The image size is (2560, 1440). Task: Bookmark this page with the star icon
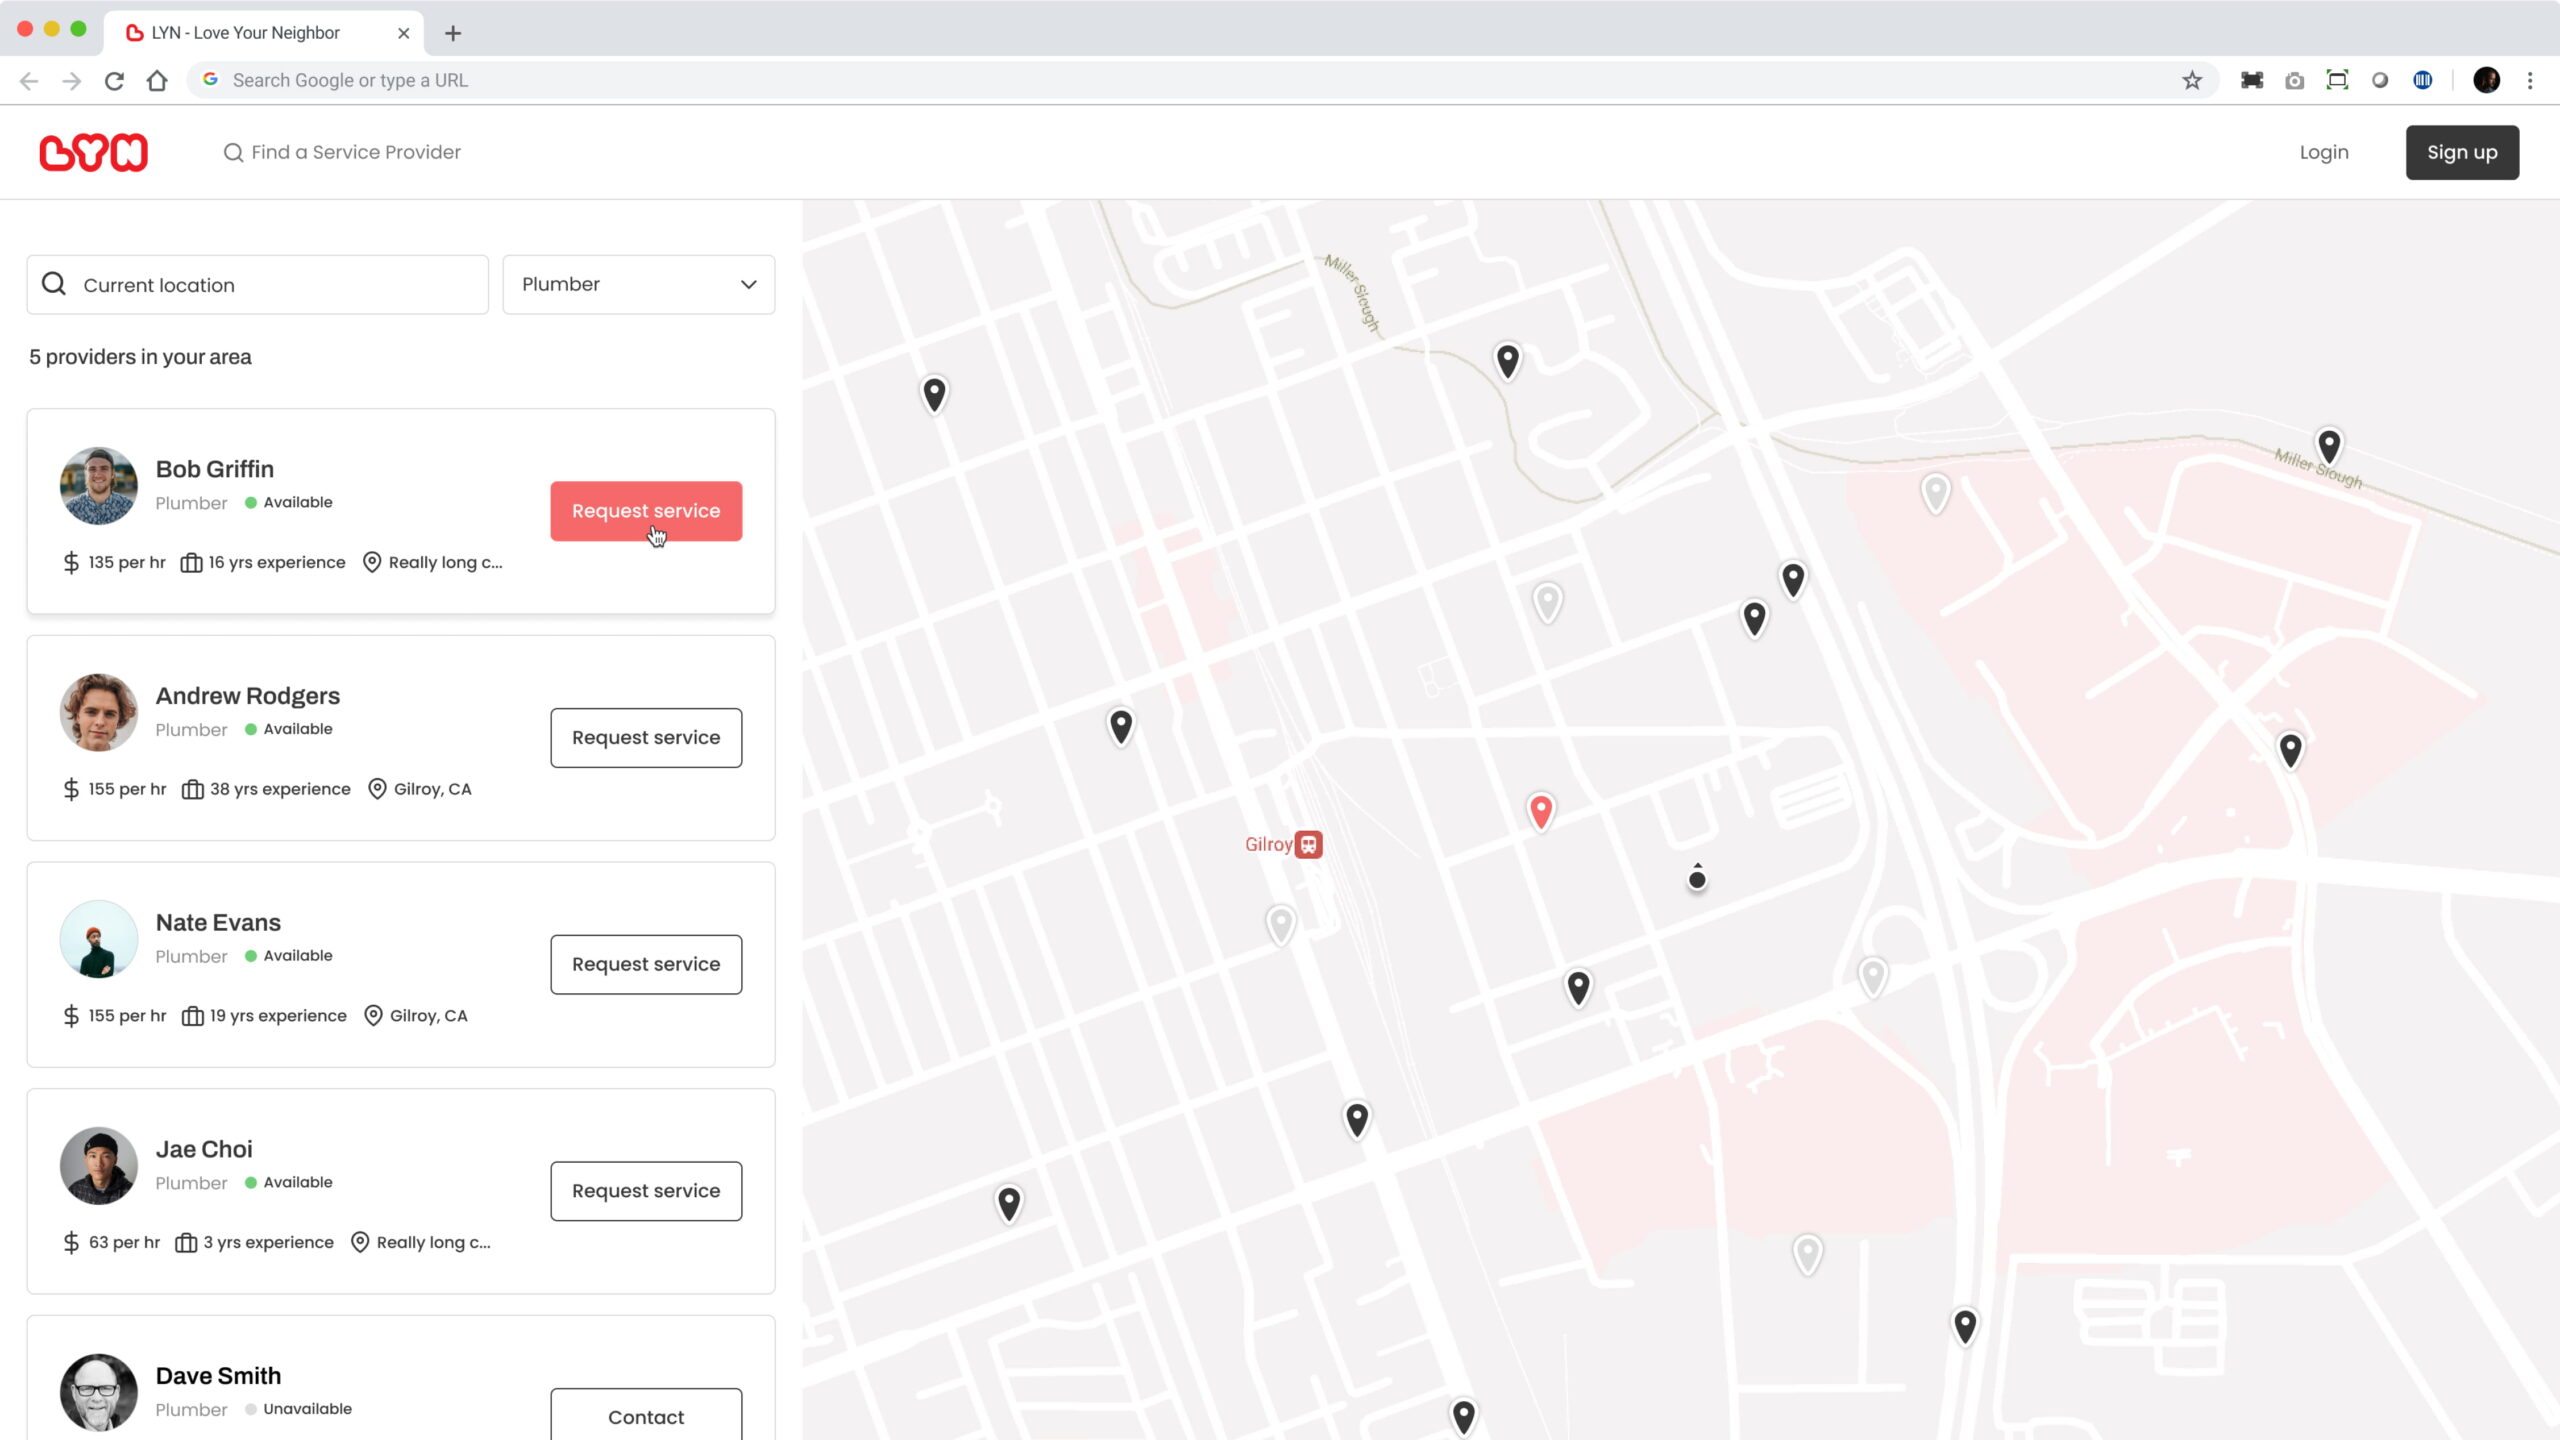click(2192, 80)
